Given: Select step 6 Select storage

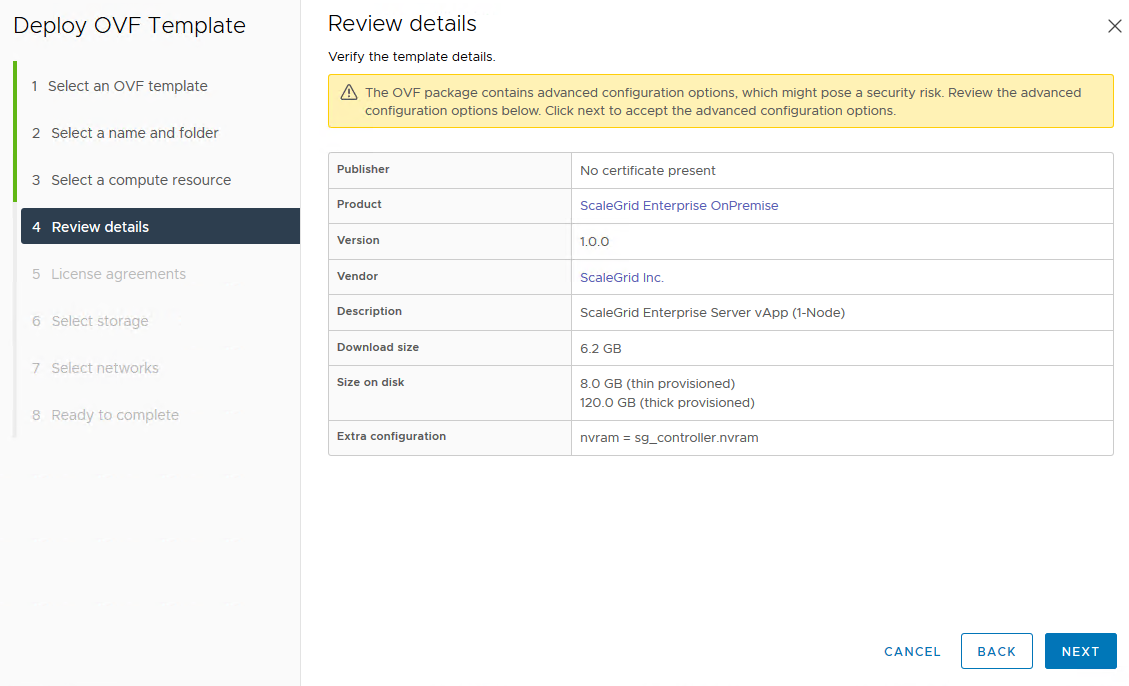Looking at the screenshot, I should pos(90,321).
